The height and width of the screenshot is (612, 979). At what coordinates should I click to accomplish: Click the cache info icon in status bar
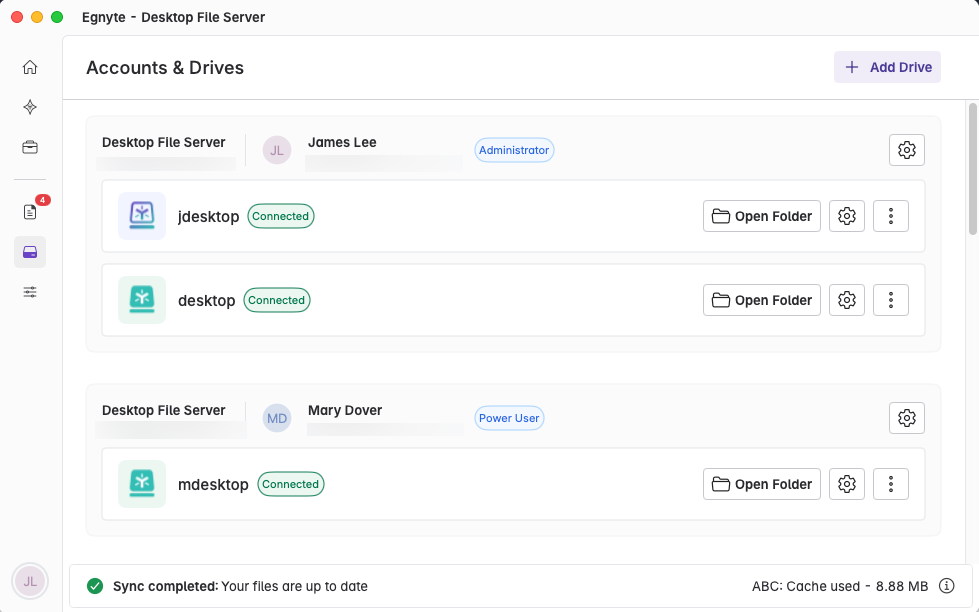pos(947,586)
